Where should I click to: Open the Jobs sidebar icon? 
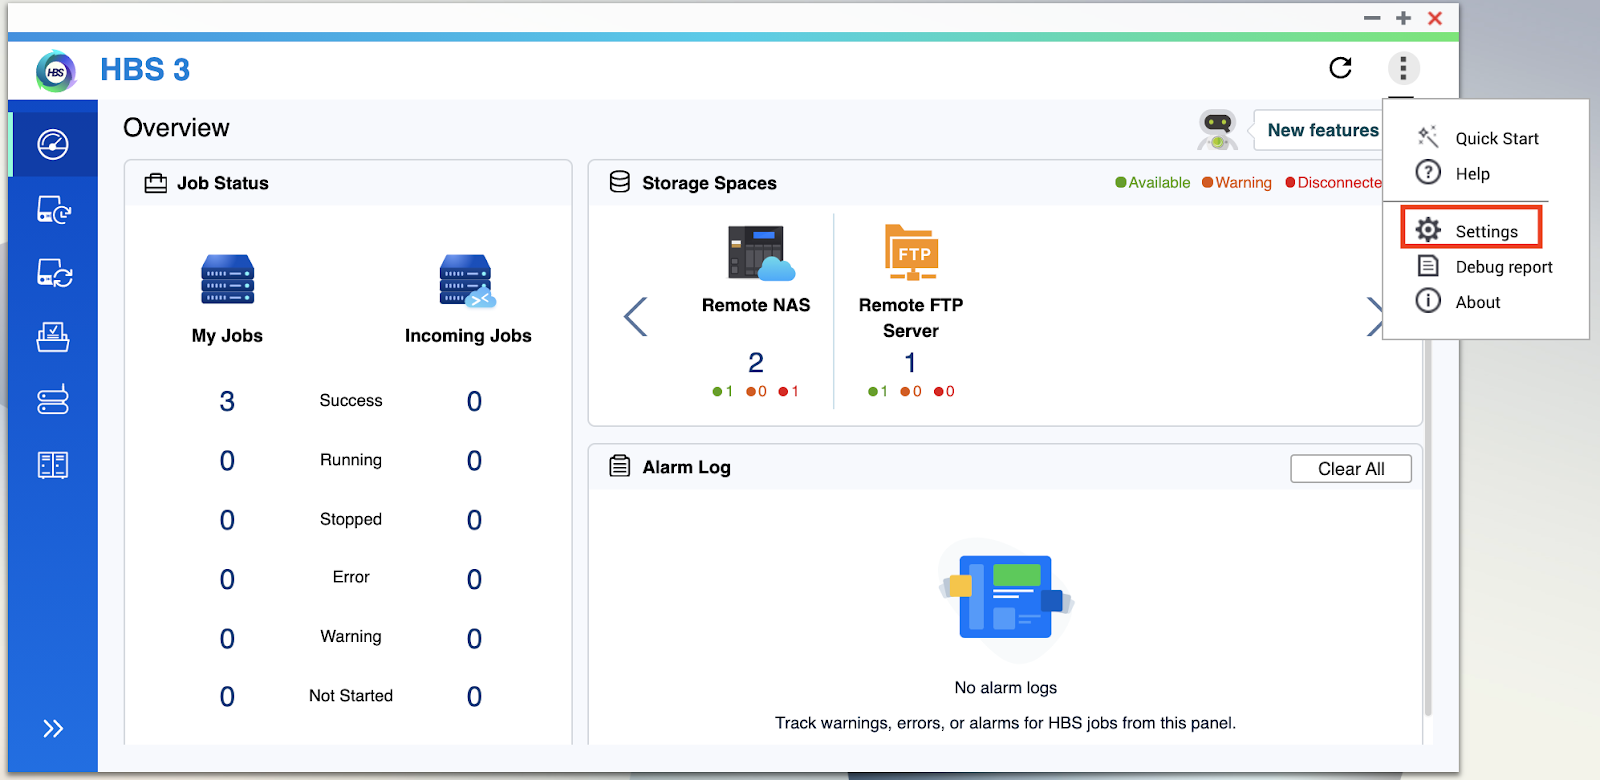(x=53, y=337)
